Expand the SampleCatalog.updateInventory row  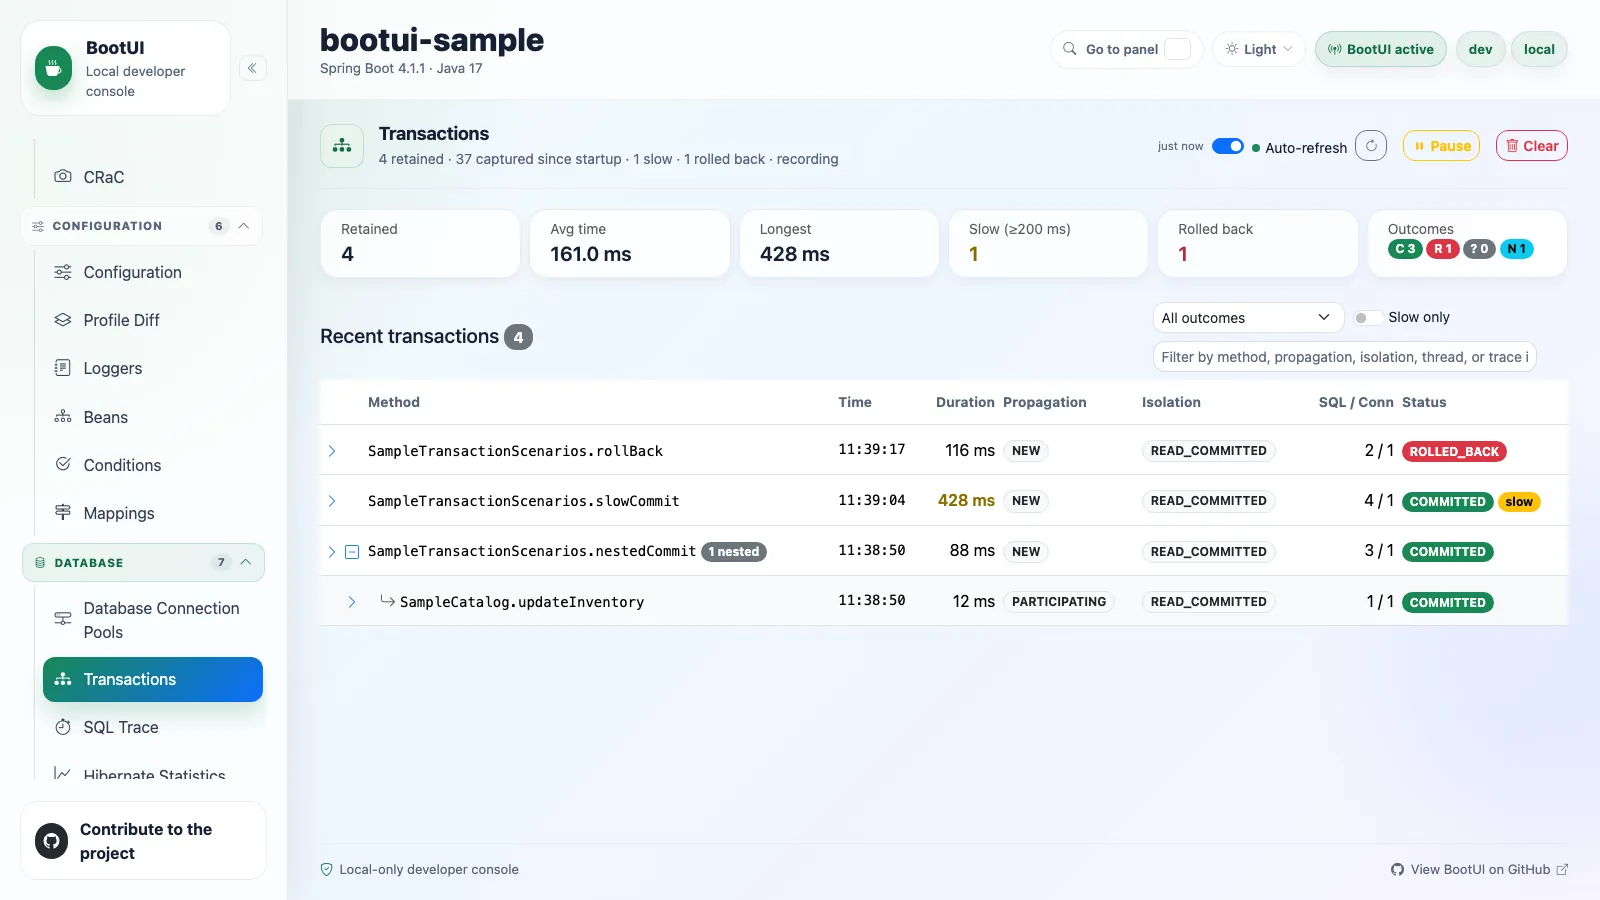352,602
